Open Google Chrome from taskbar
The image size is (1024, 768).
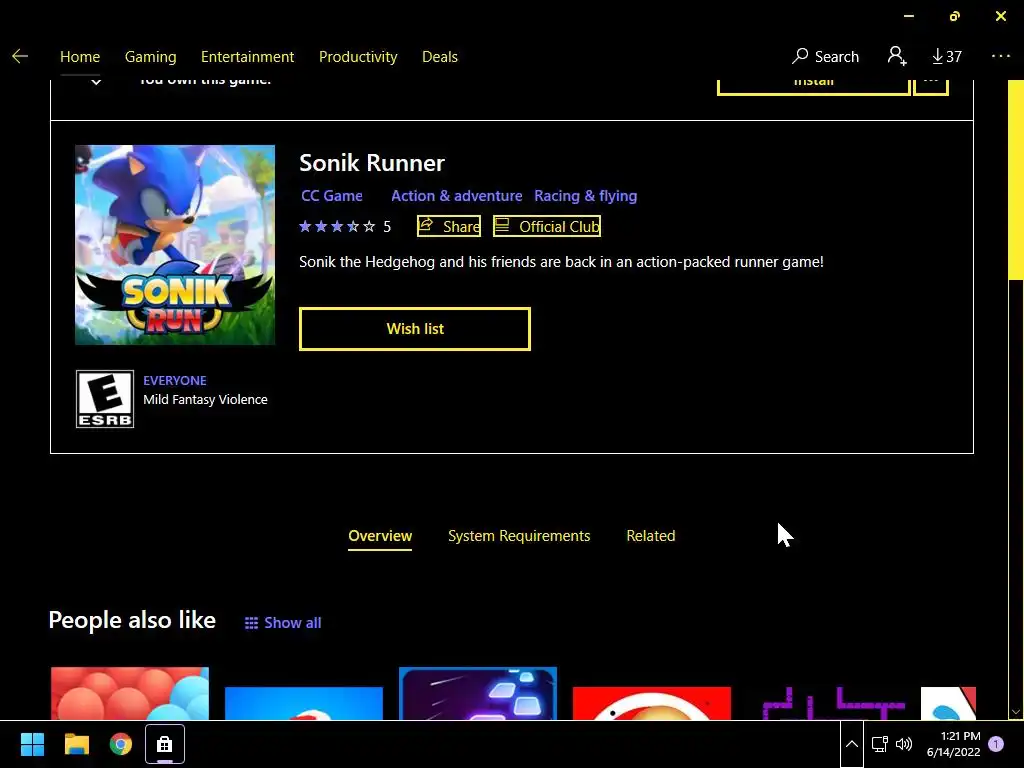121,744
